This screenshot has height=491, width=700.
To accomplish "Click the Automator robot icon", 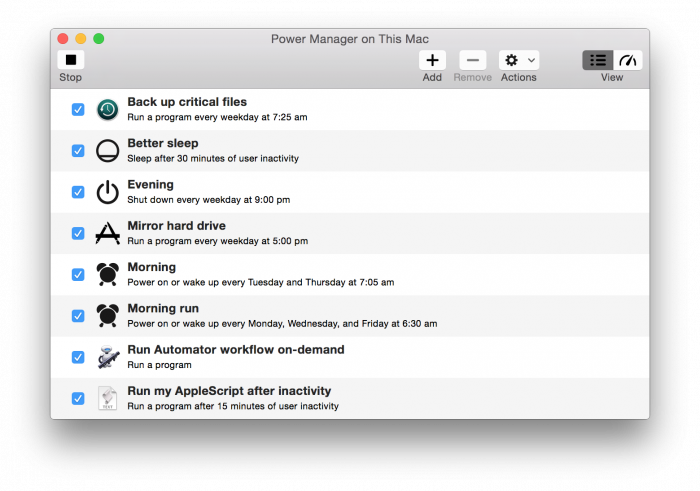I will [107, 357].
